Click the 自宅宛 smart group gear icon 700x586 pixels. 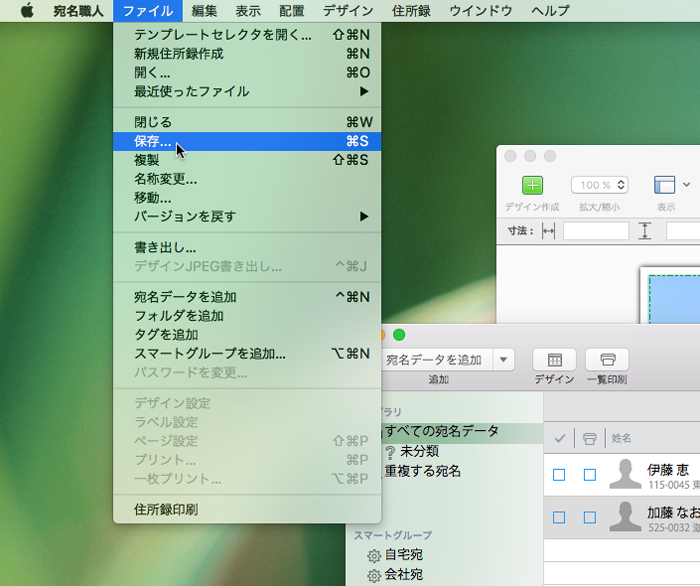click(373, 556)
